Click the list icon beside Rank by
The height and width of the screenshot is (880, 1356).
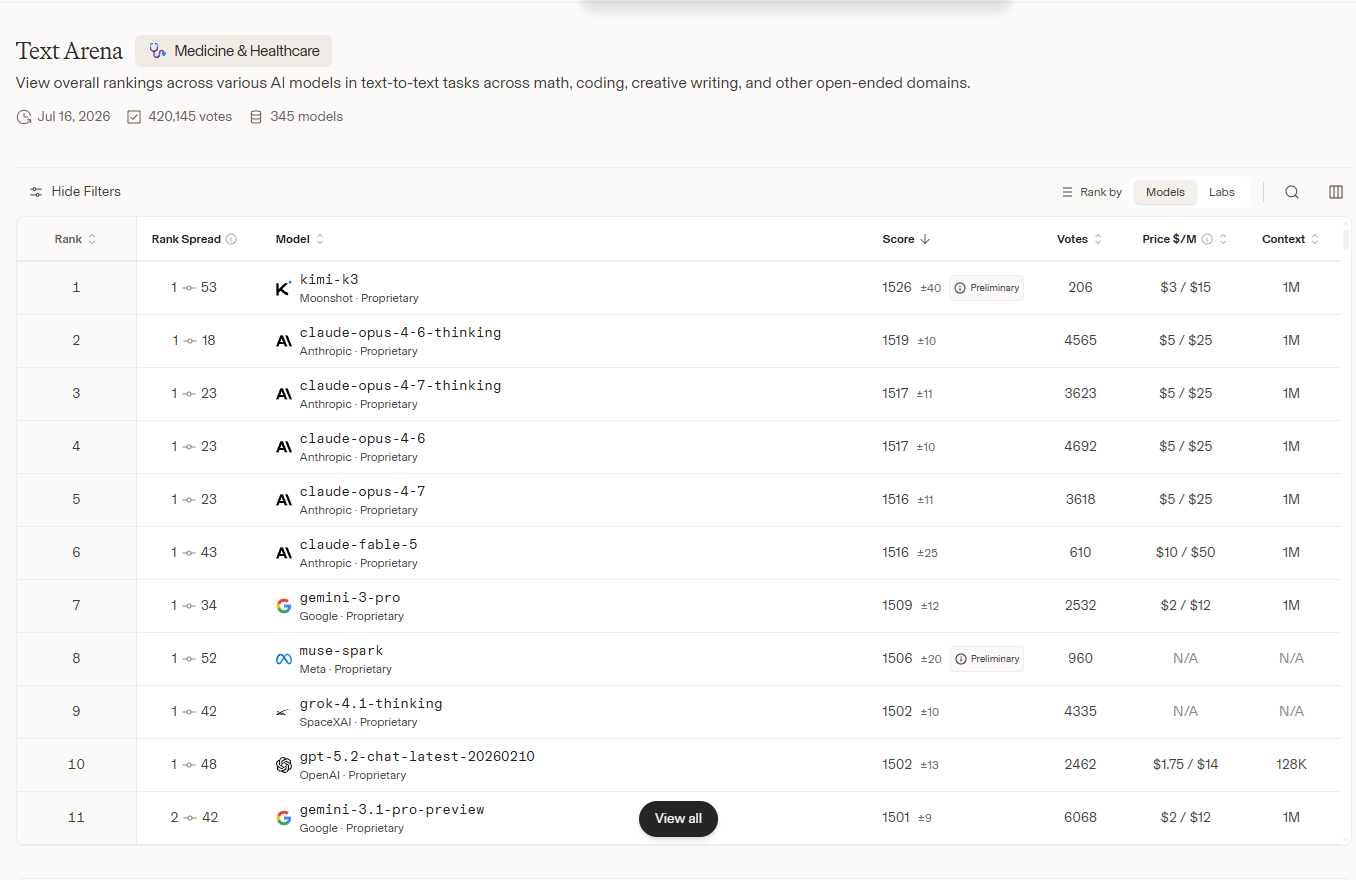coord(1067,192)
